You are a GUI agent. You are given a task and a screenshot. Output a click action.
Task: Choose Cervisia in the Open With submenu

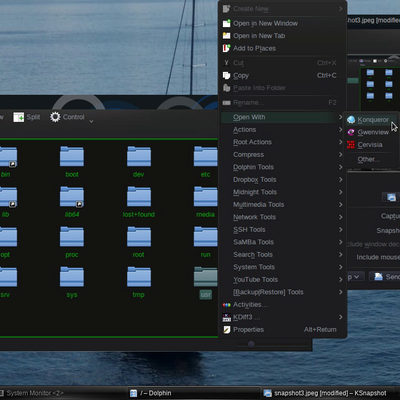click(x=370, y=145)
